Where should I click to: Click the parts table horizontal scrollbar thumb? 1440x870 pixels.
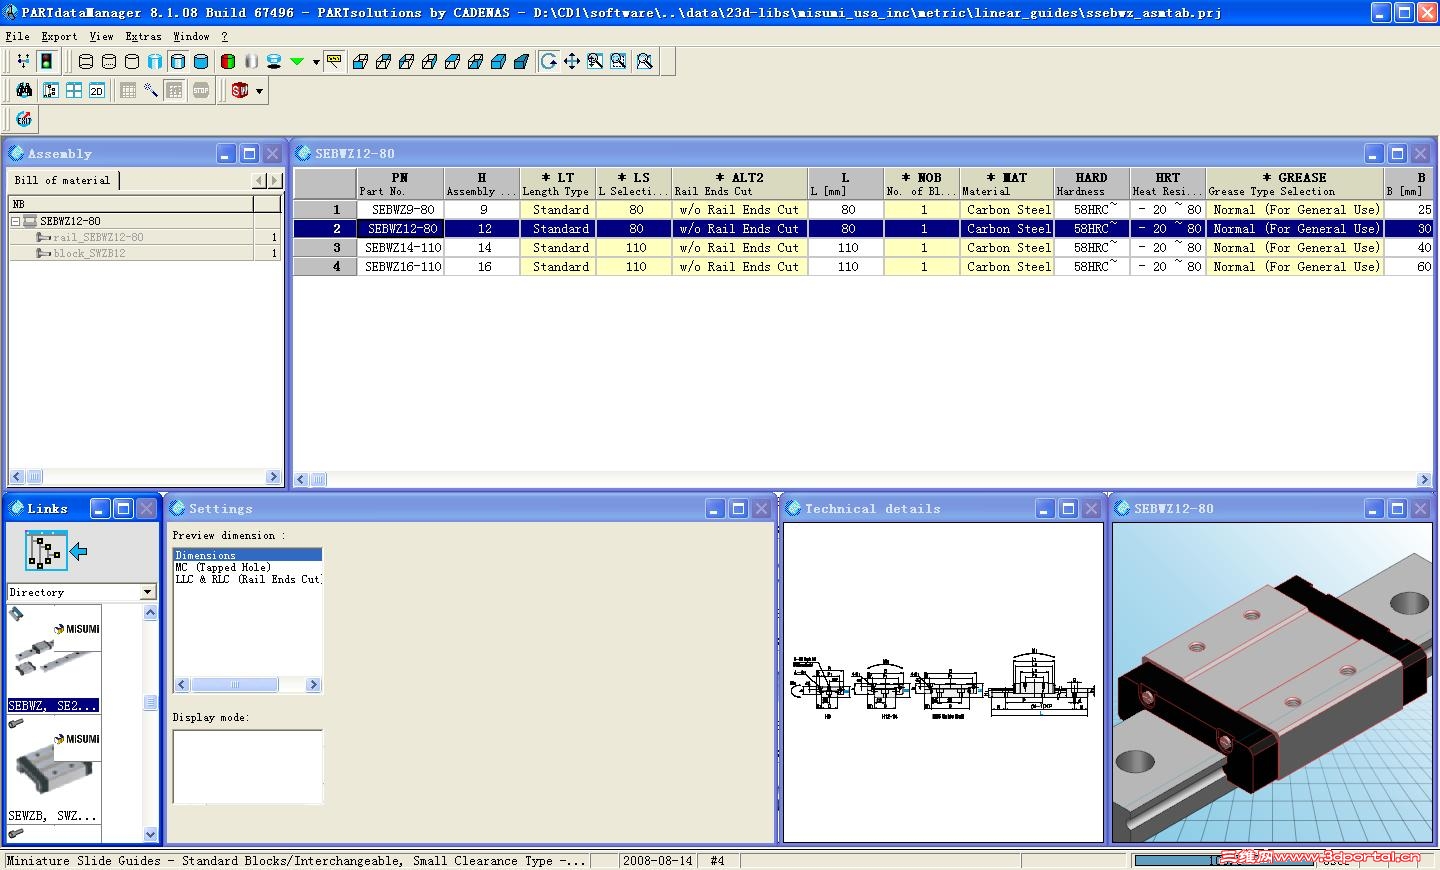[318, 479]
